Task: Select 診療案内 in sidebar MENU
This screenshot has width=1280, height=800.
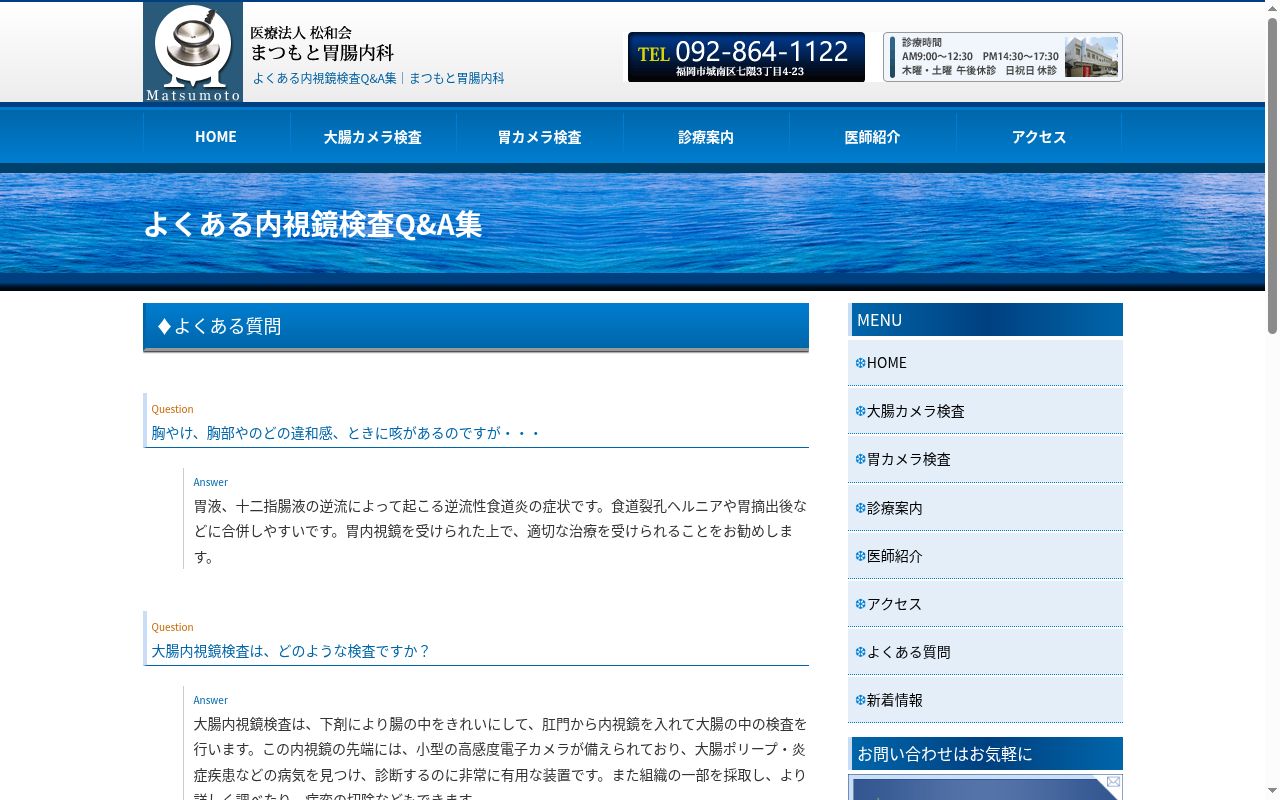Action: [x=985, y=508]
